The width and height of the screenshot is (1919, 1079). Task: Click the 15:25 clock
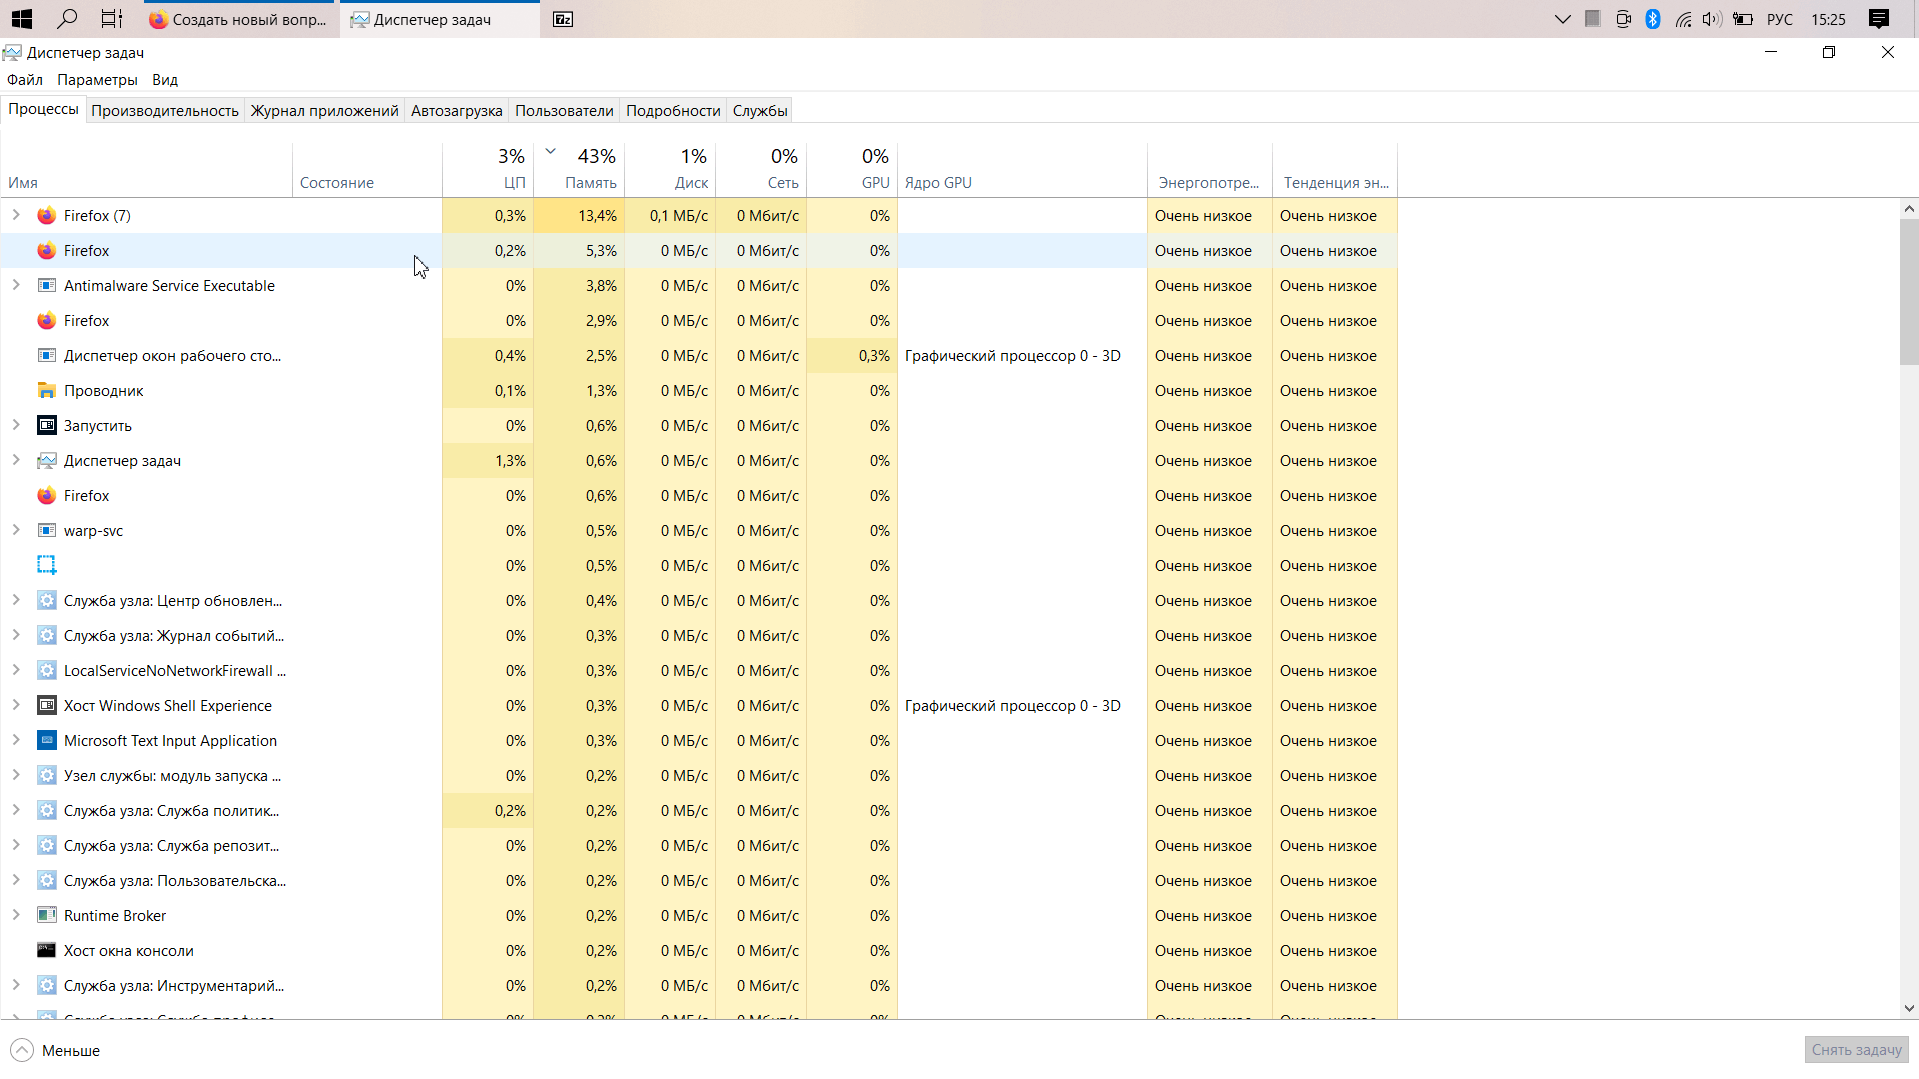tap(1828, 19)
